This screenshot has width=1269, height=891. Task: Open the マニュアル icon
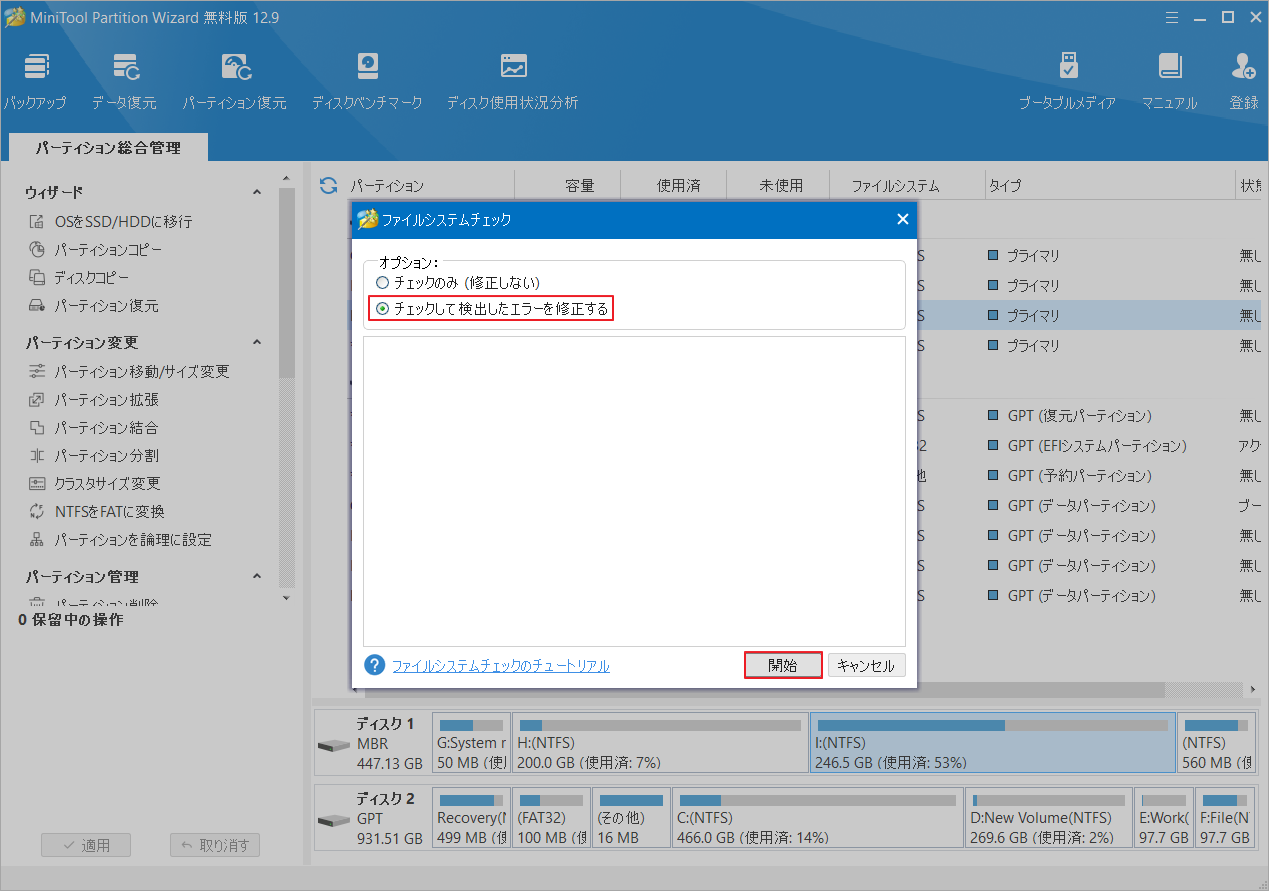[x=1170, y=81]
